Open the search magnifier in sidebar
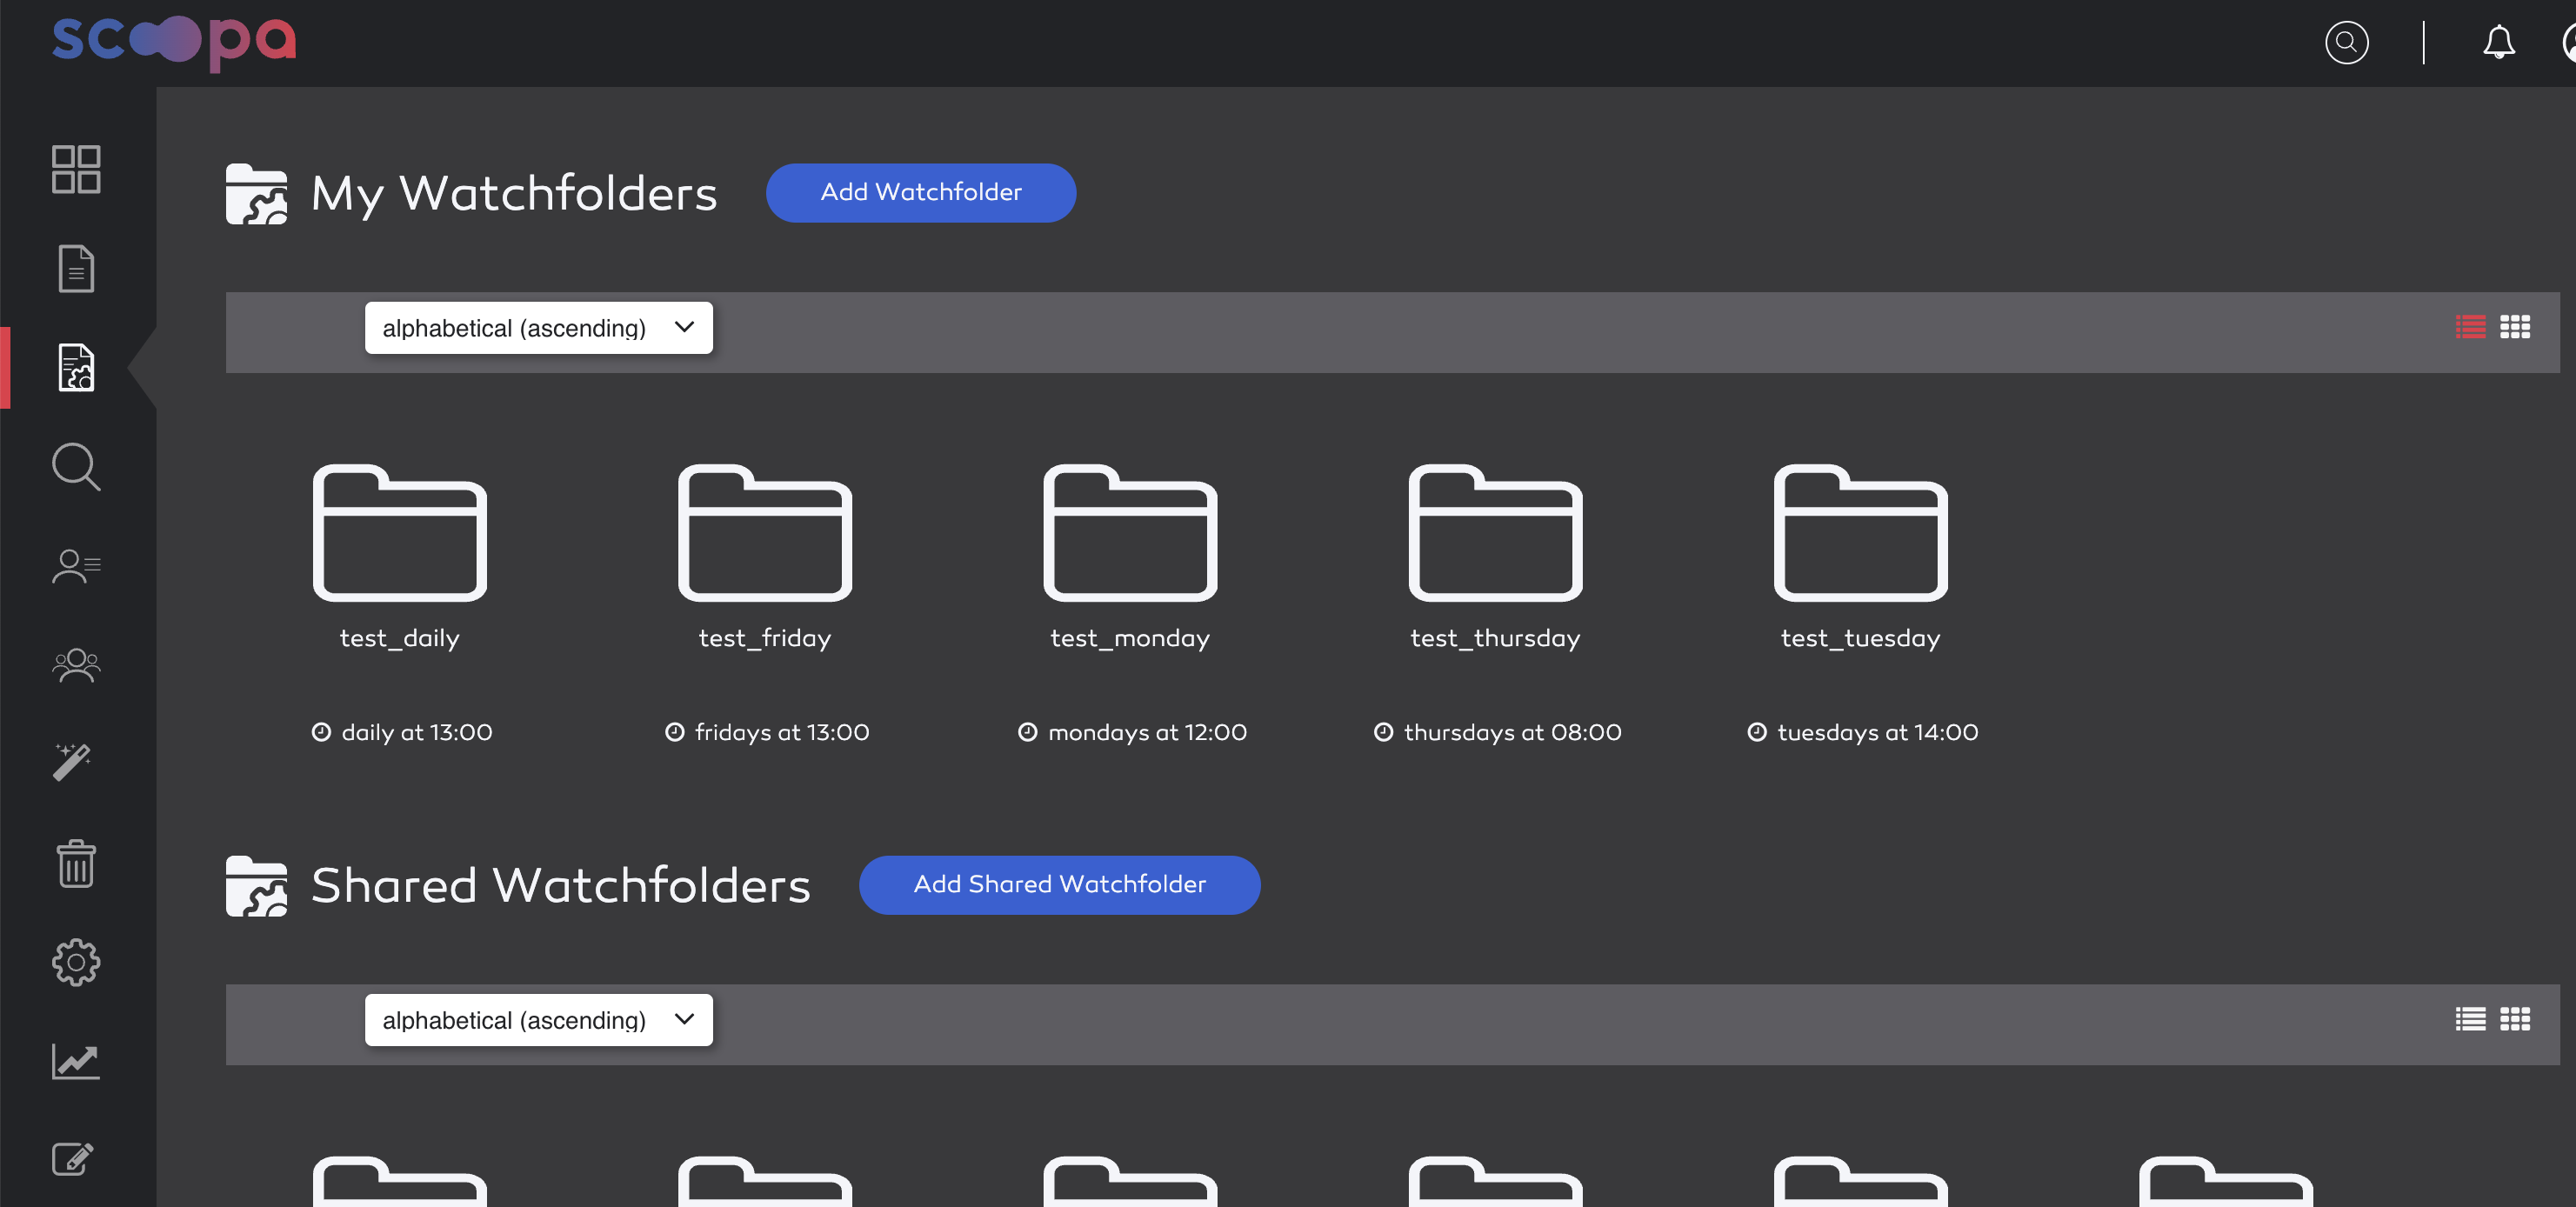 click(76, 467)
